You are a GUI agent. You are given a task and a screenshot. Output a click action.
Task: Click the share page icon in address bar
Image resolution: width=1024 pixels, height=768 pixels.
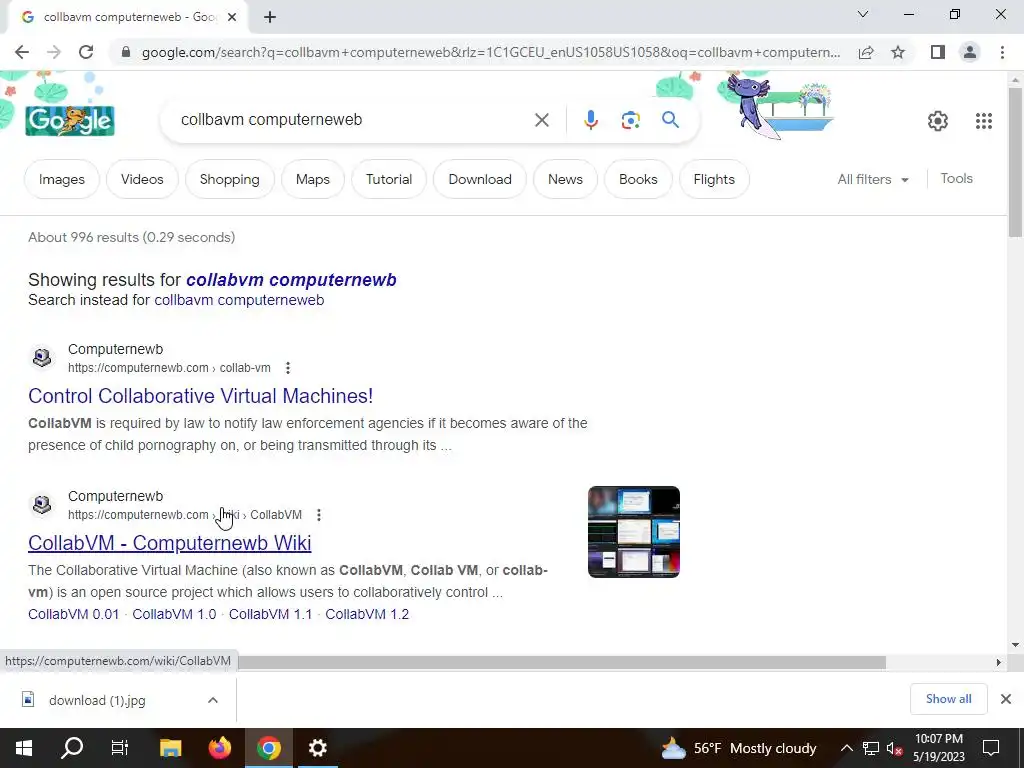tap(866, 52)
